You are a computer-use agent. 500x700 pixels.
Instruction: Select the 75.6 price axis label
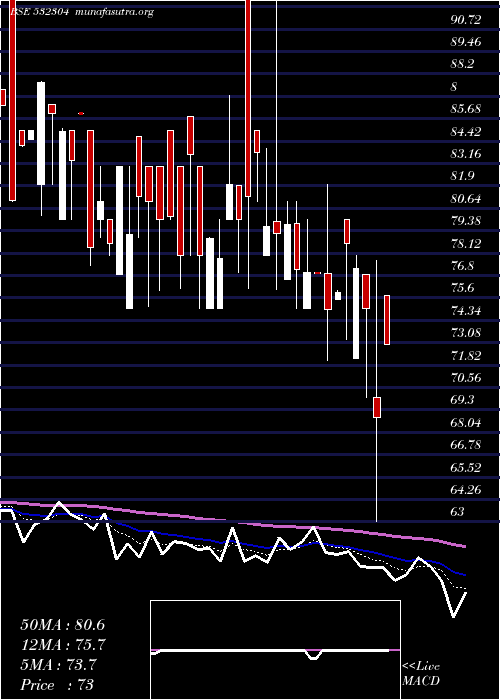462,288
